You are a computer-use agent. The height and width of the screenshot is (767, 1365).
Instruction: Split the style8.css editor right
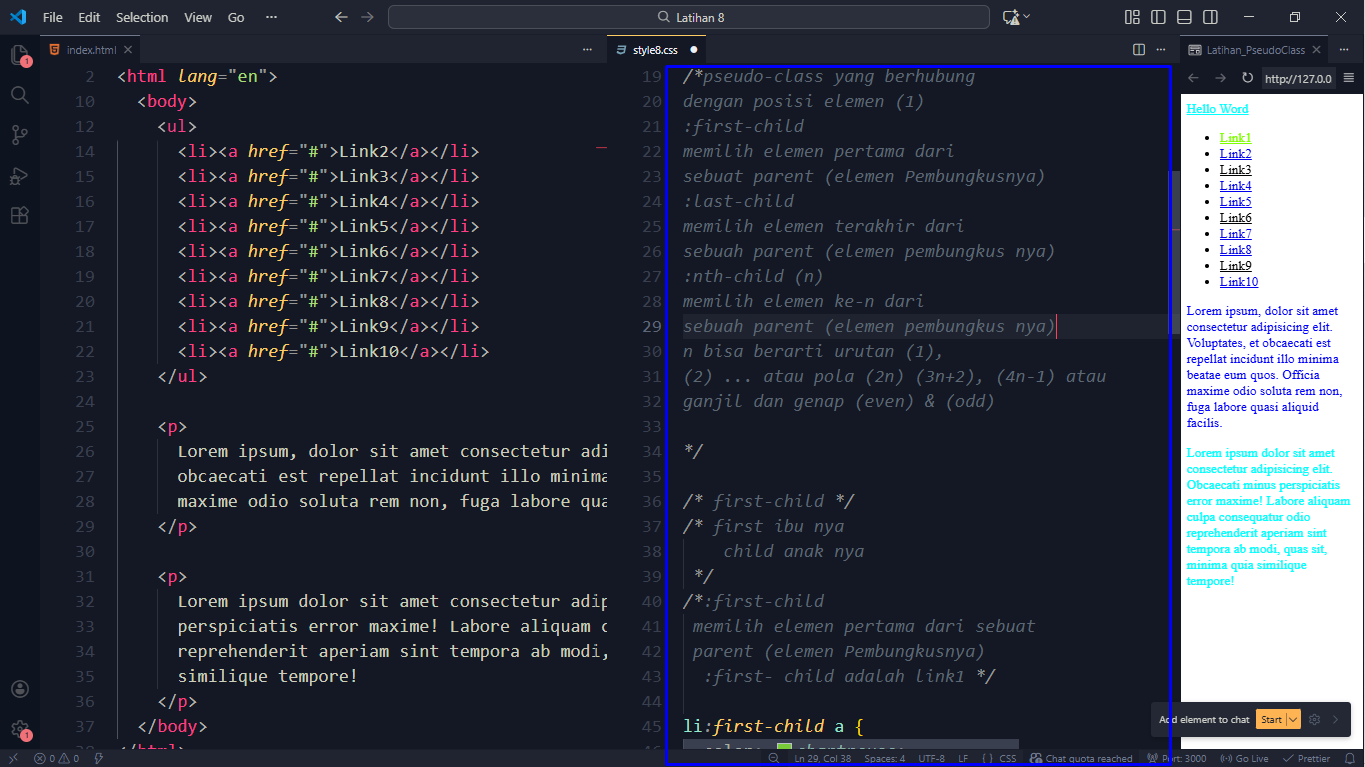[x=1139, y=49]
